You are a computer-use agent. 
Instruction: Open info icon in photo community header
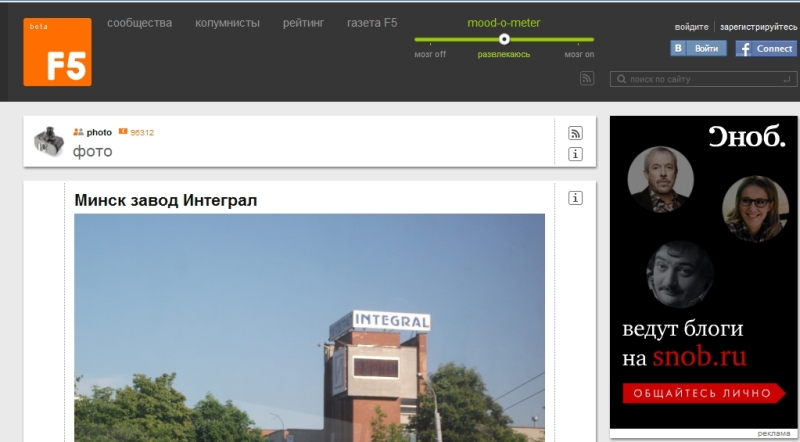point(575,154)
